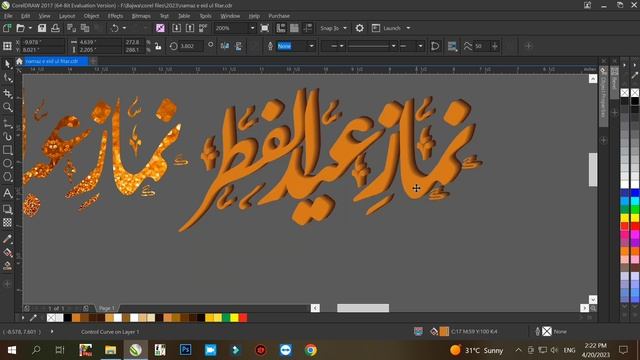Screen dimensions: 640x360
Task: Click the Search Content icon
Action: pyautogui.click(x=160, y=28)
